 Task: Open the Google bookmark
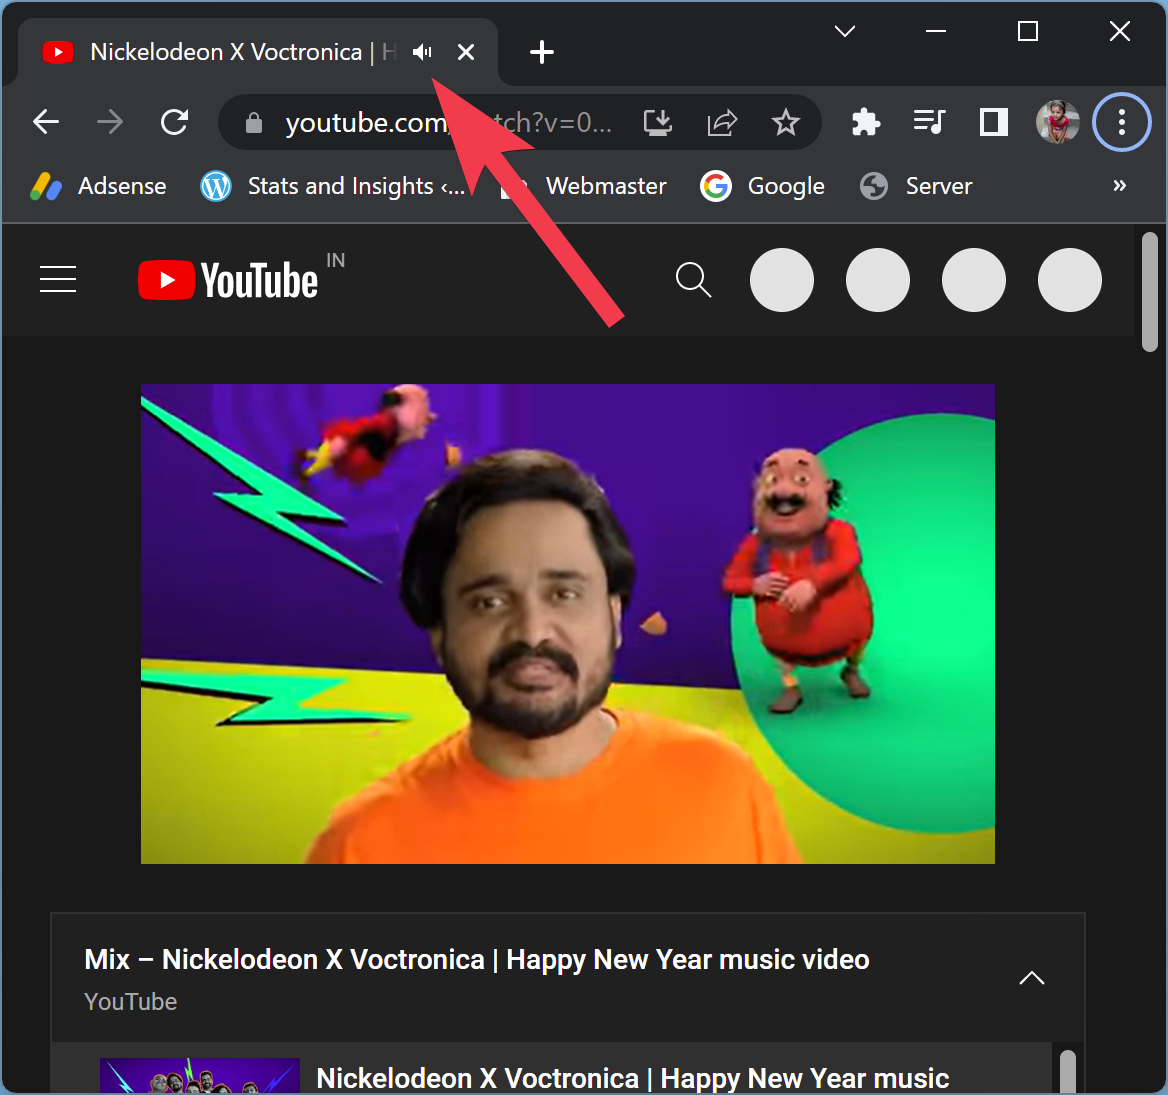(x=763, y=186)
